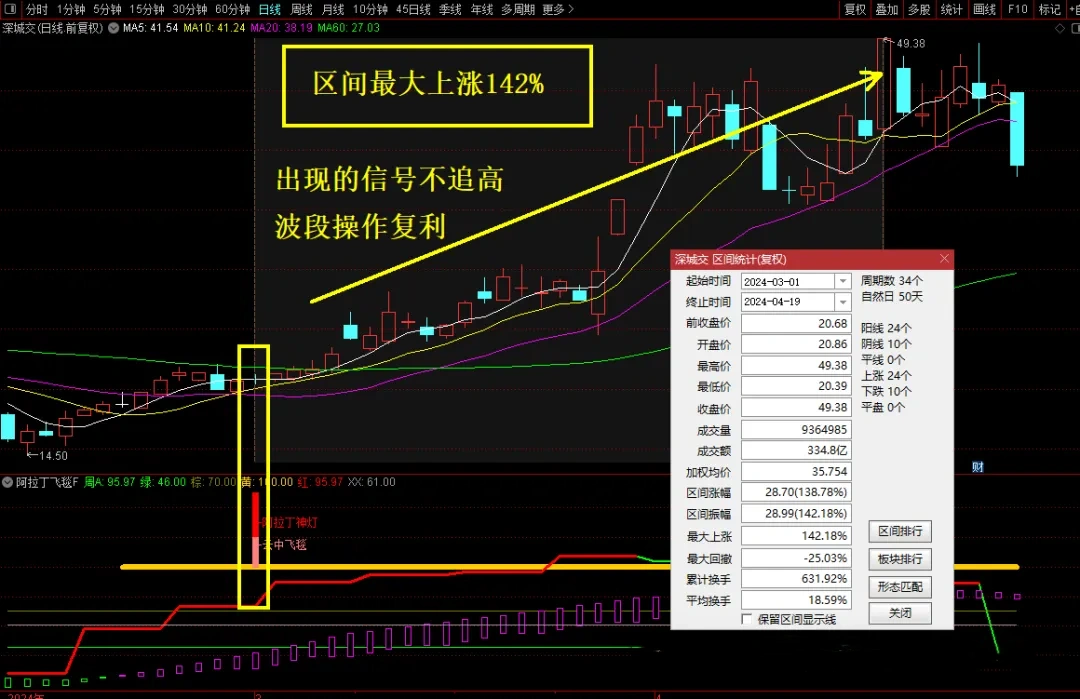Click the round arrow icon beside 深城交 title
Viewport: 1080px width, 699px height.
pyautogui.click(x=111, y=28)
